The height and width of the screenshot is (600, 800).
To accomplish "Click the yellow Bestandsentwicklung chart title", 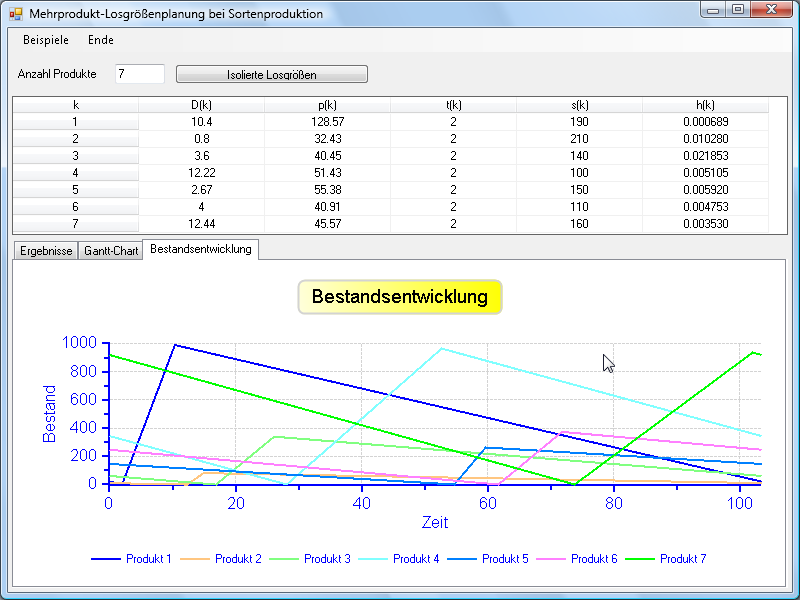I will 400,297.
